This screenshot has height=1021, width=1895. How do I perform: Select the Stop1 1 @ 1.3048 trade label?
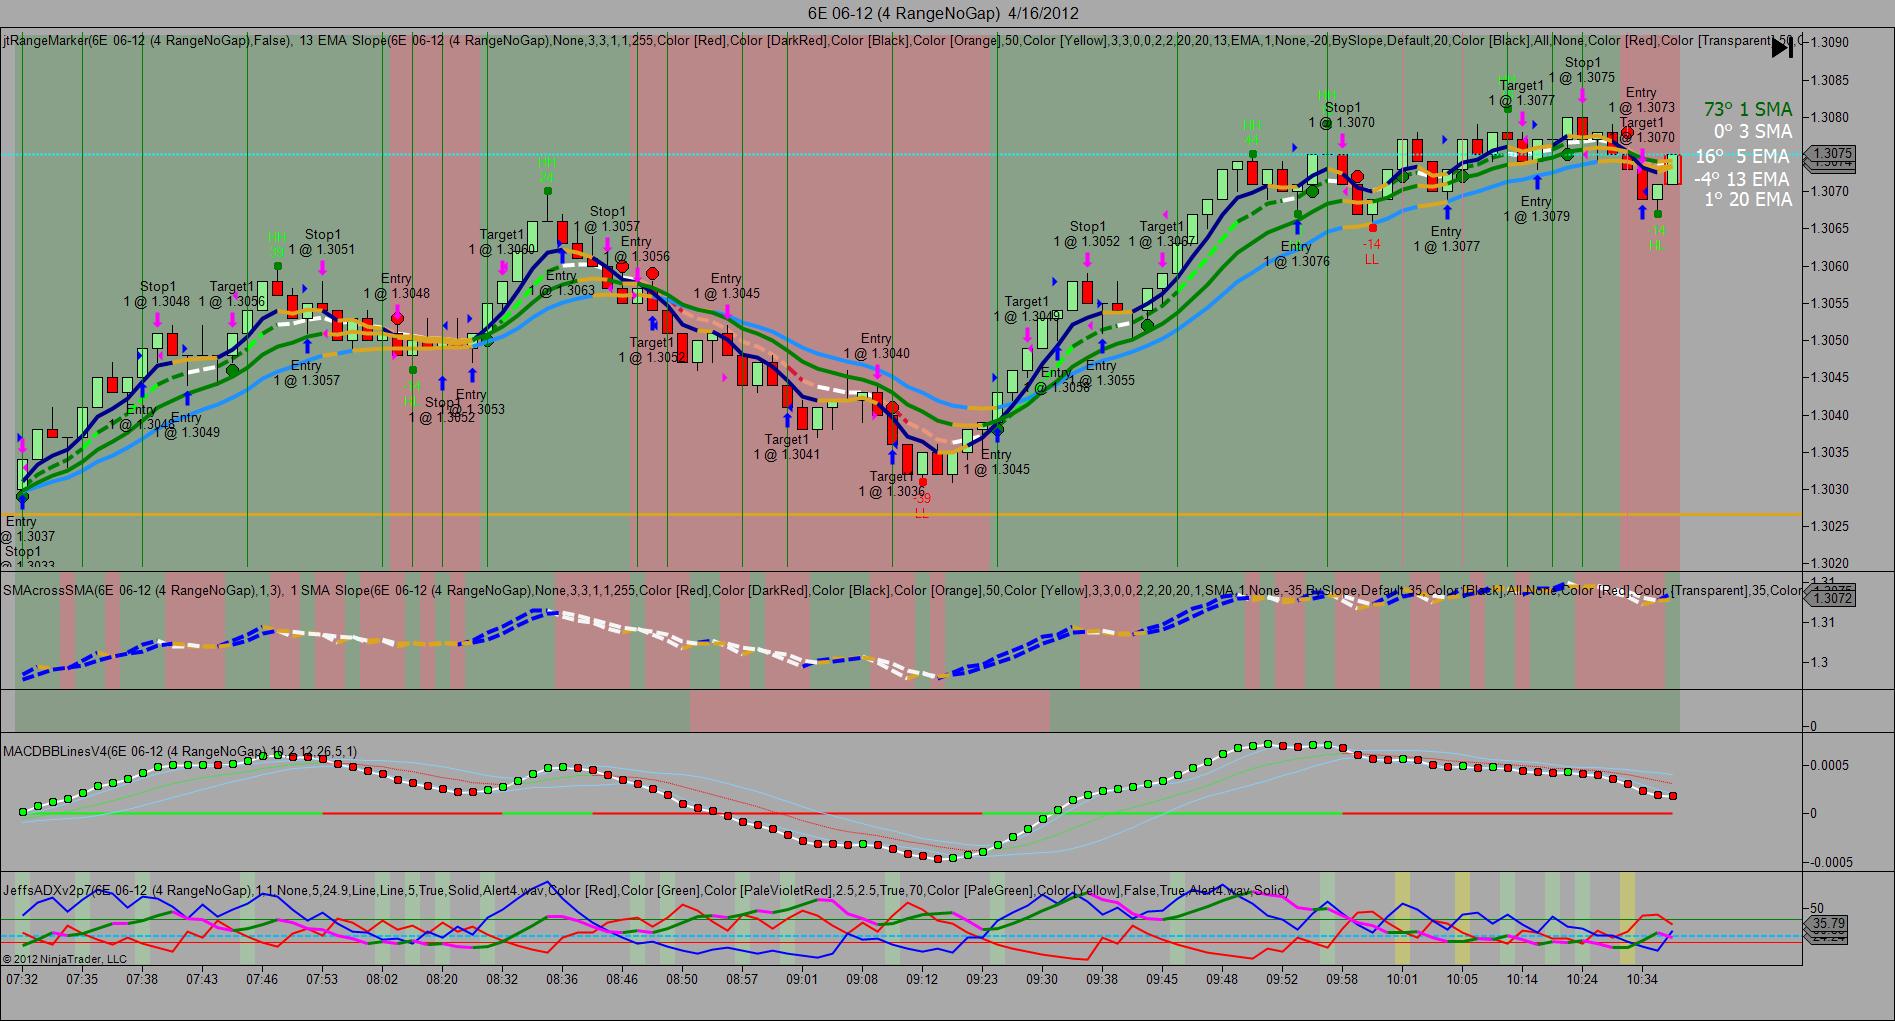157,294
